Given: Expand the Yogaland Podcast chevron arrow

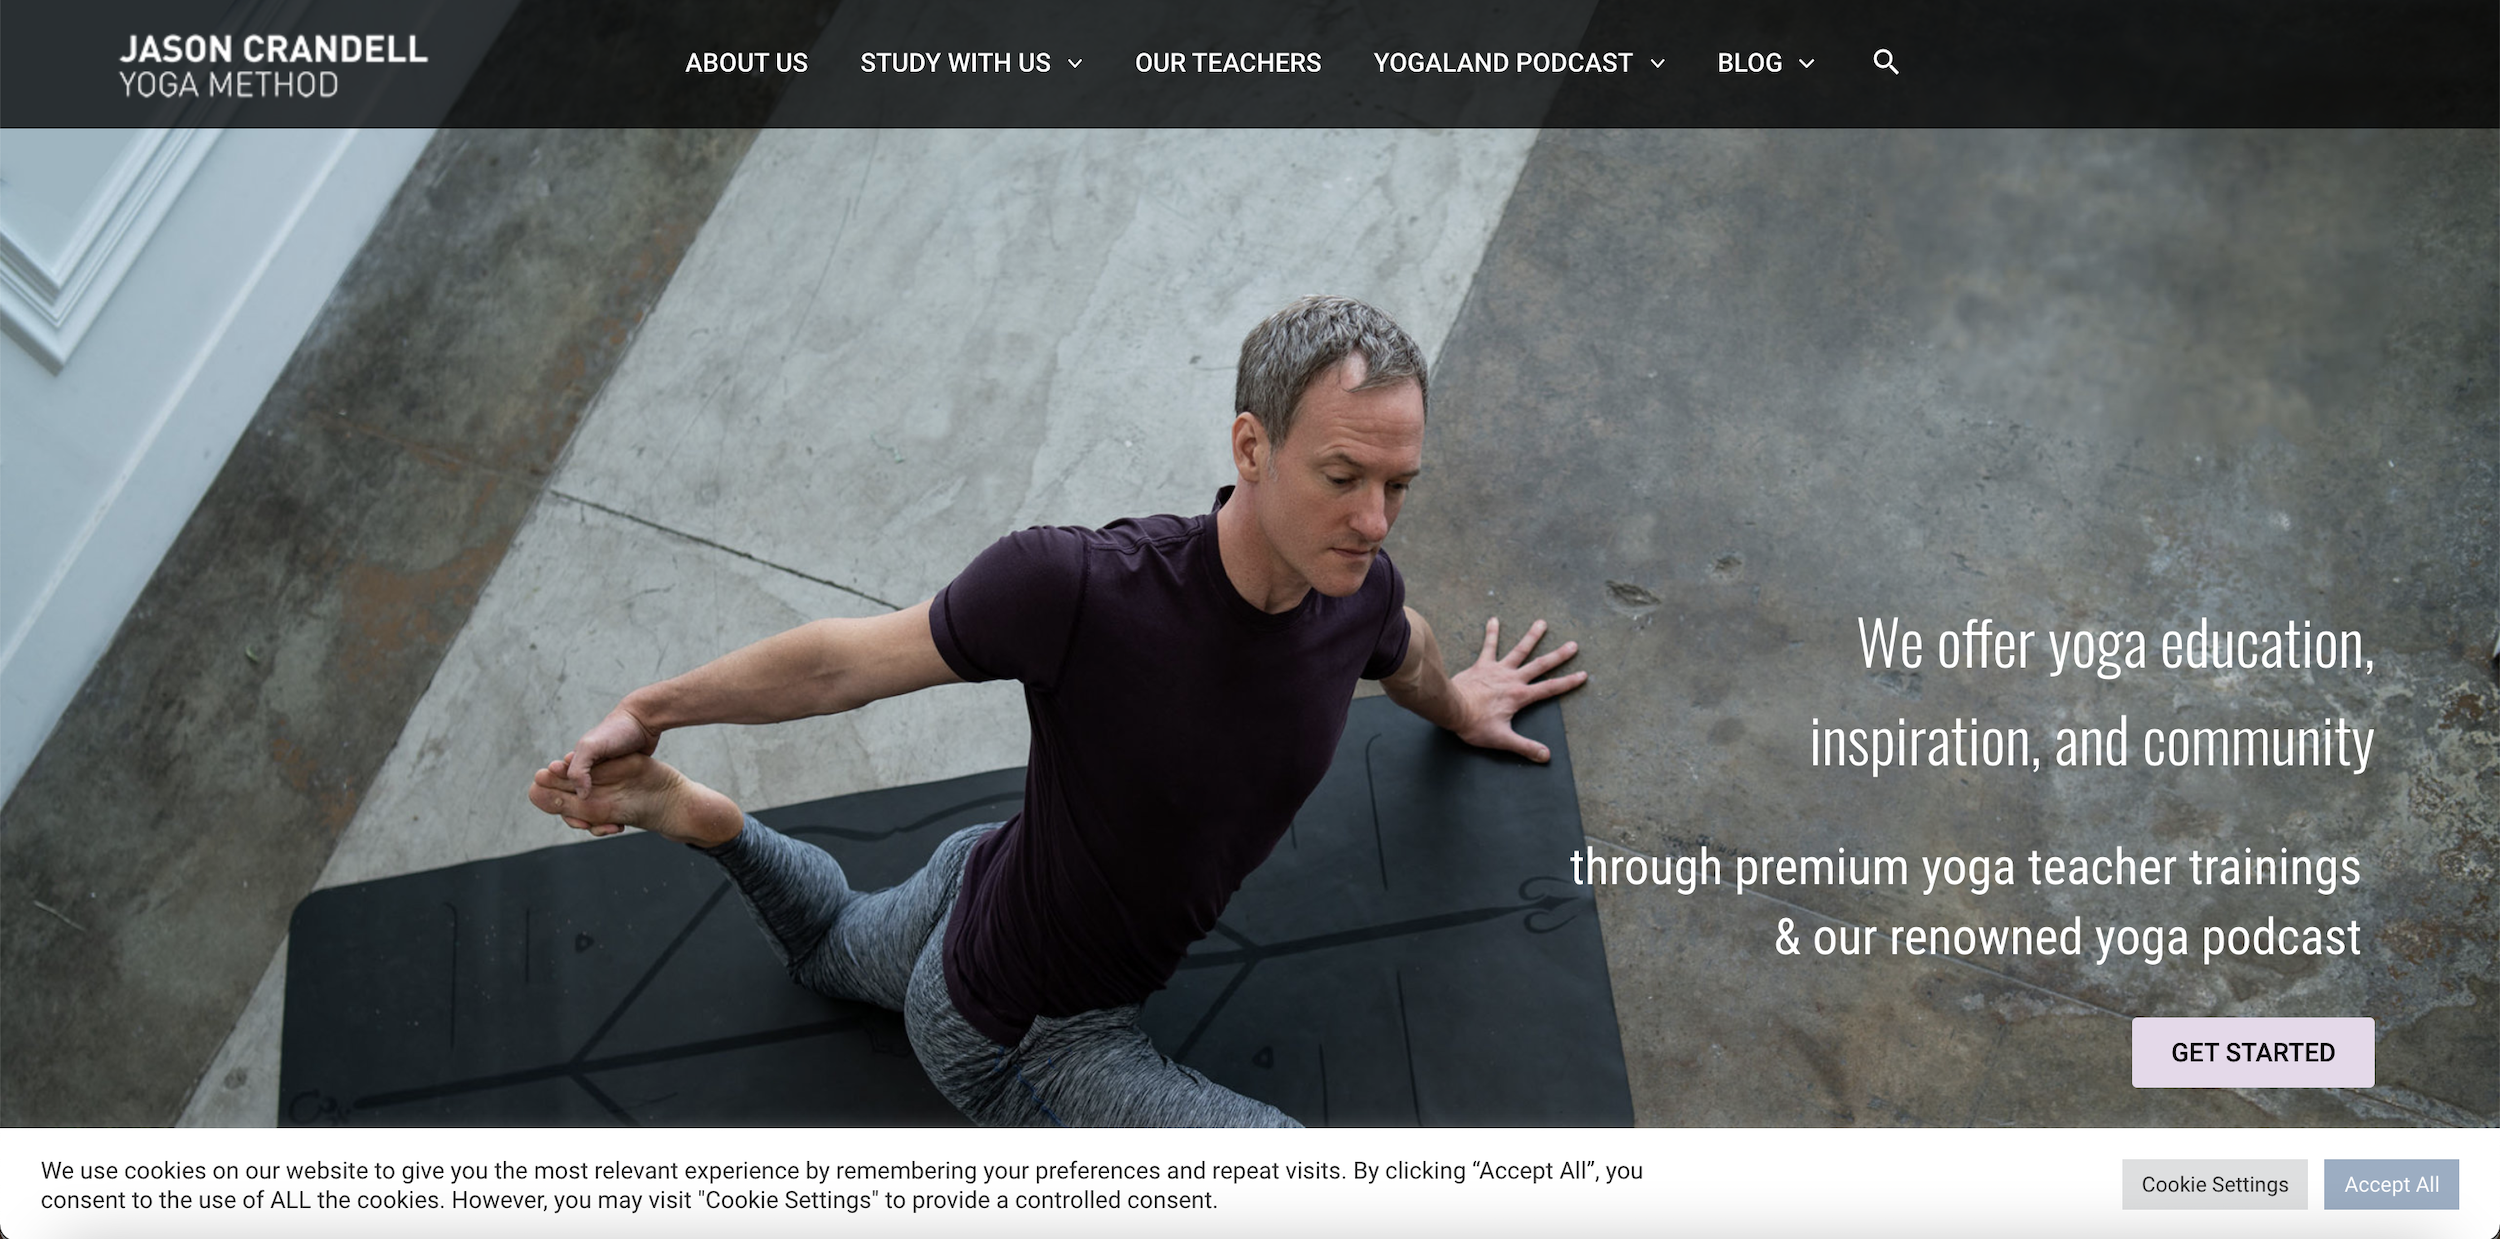Looking at the screenshot, I should pos(1657,64).
